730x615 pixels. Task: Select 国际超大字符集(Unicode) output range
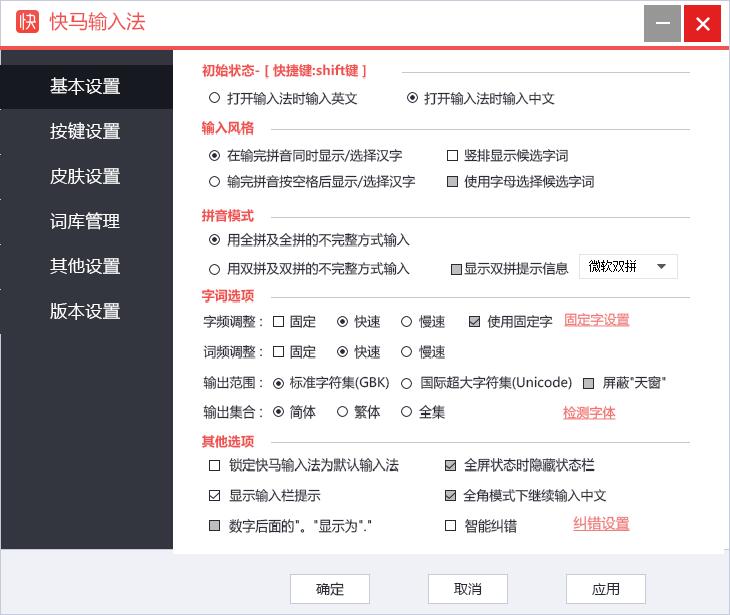click(408, 382)
